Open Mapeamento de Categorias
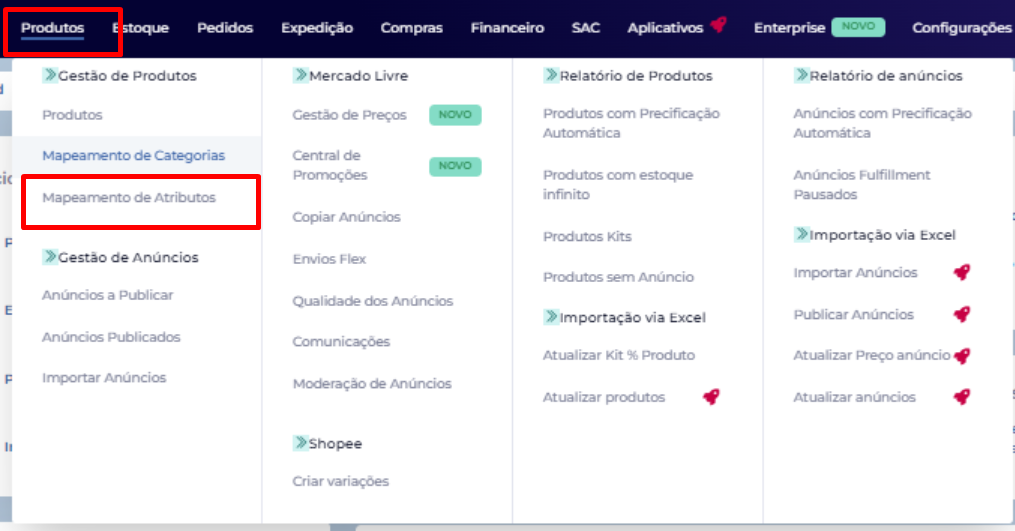 point(133,156)
